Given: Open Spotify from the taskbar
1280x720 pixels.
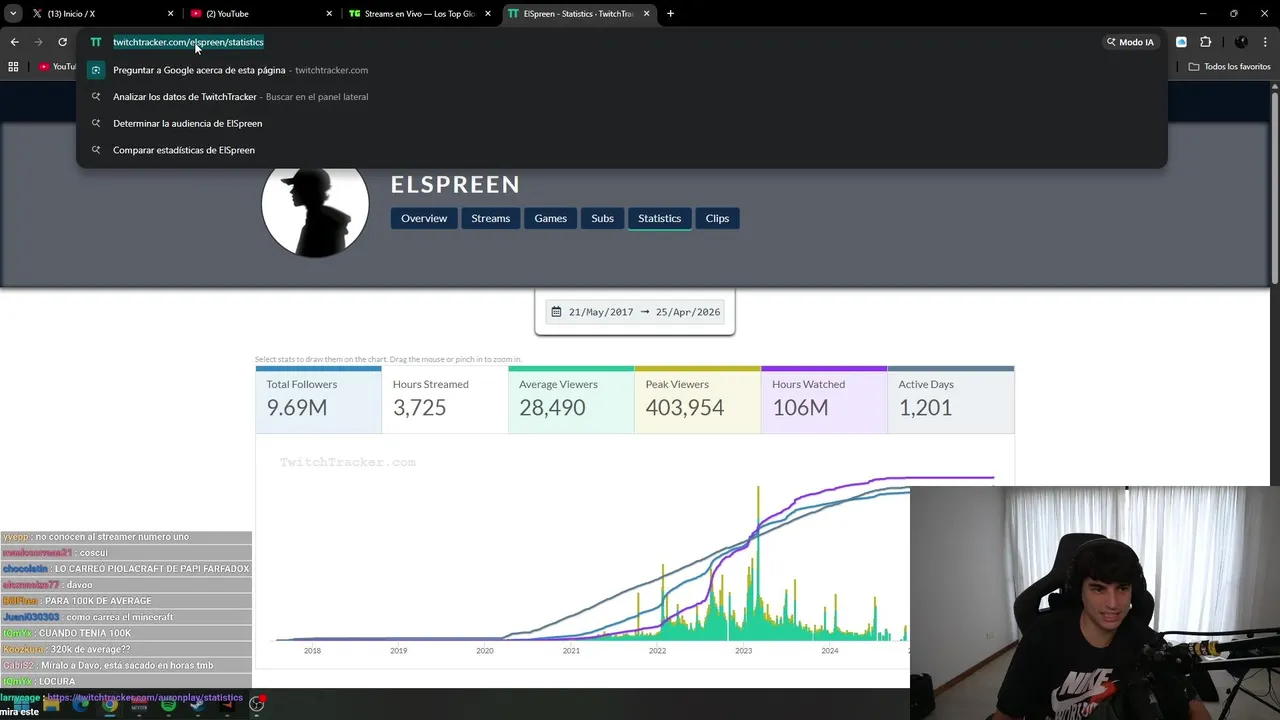Looking at the screenshot, I should pos(168,704).
